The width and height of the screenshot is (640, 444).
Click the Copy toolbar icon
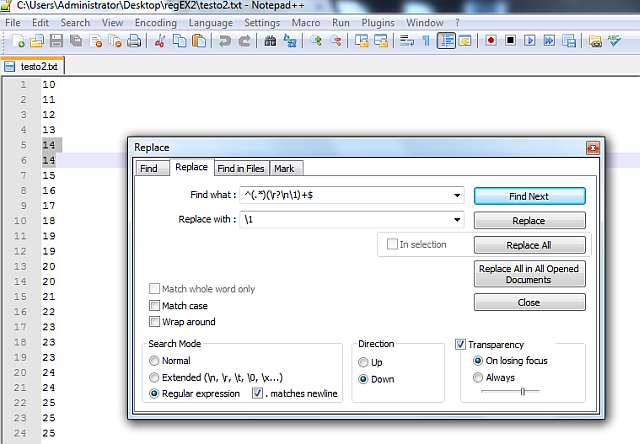click(x=179, y=41)
